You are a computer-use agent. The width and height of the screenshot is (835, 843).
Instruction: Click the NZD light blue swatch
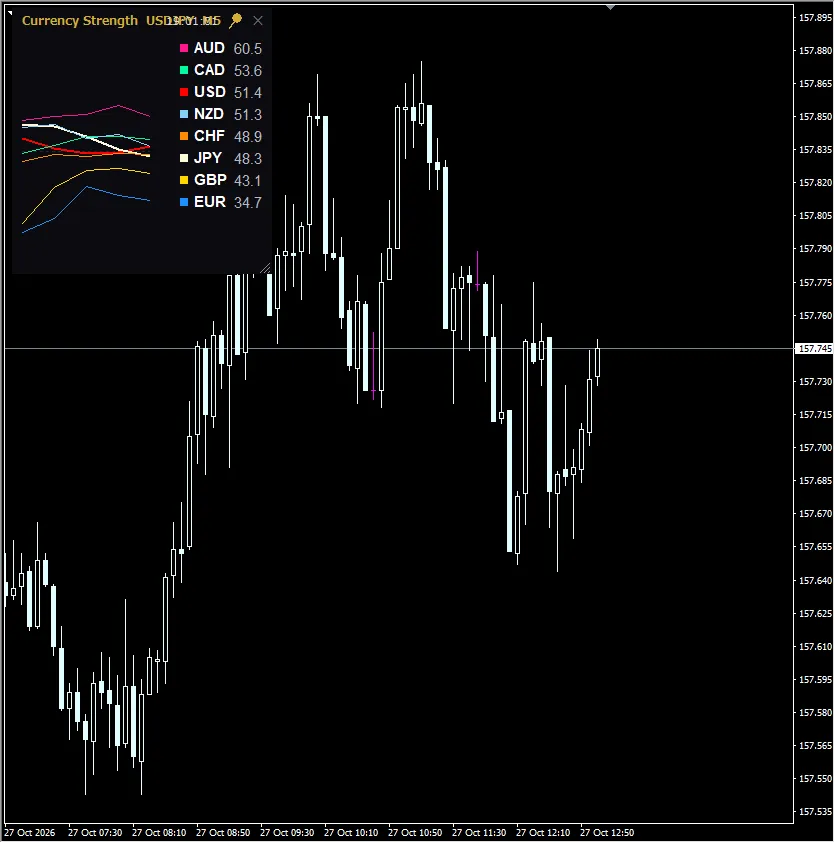coord(184,114)
